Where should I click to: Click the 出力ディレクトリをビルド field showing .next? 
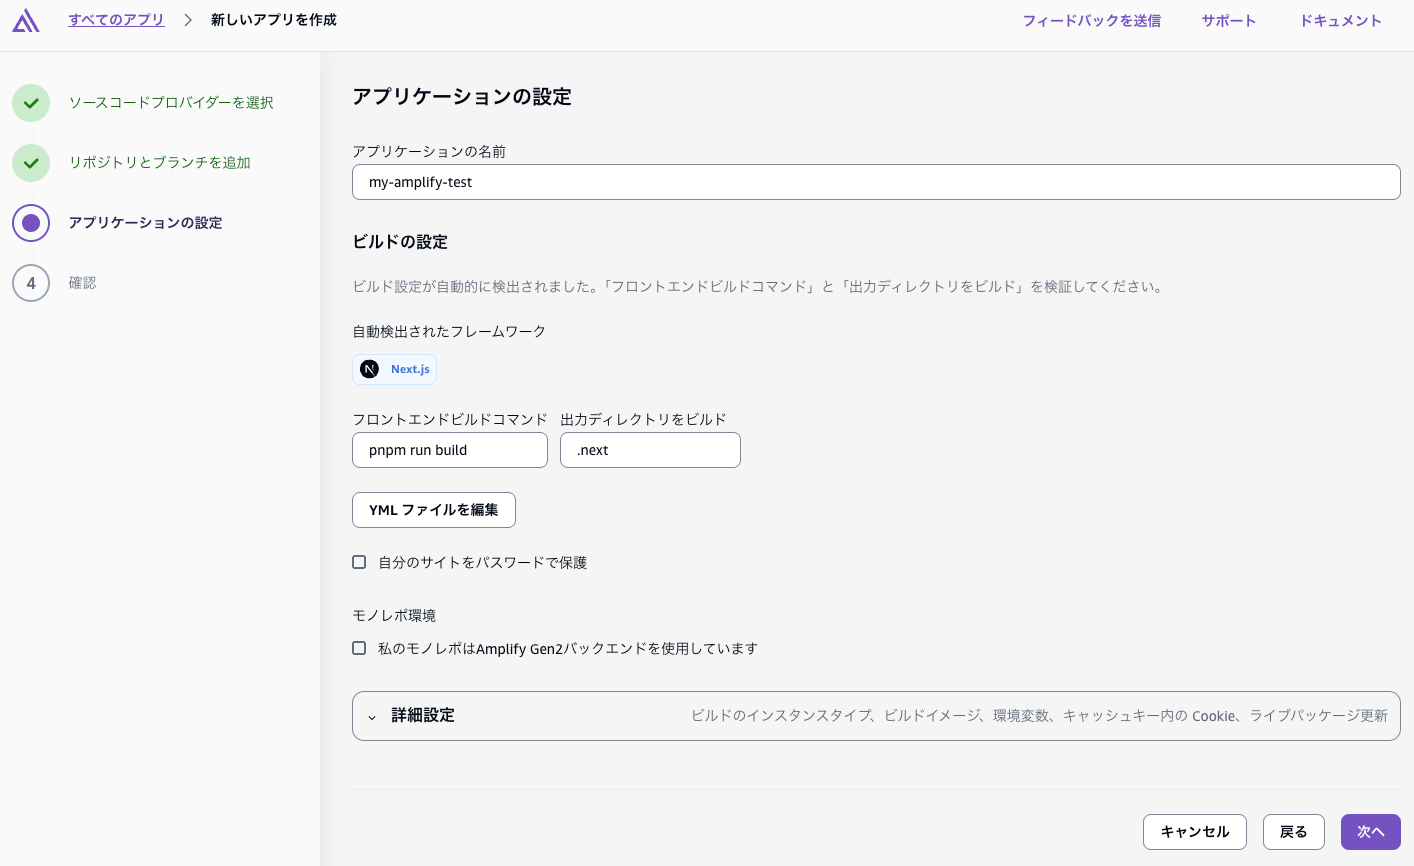pos(650,450)
